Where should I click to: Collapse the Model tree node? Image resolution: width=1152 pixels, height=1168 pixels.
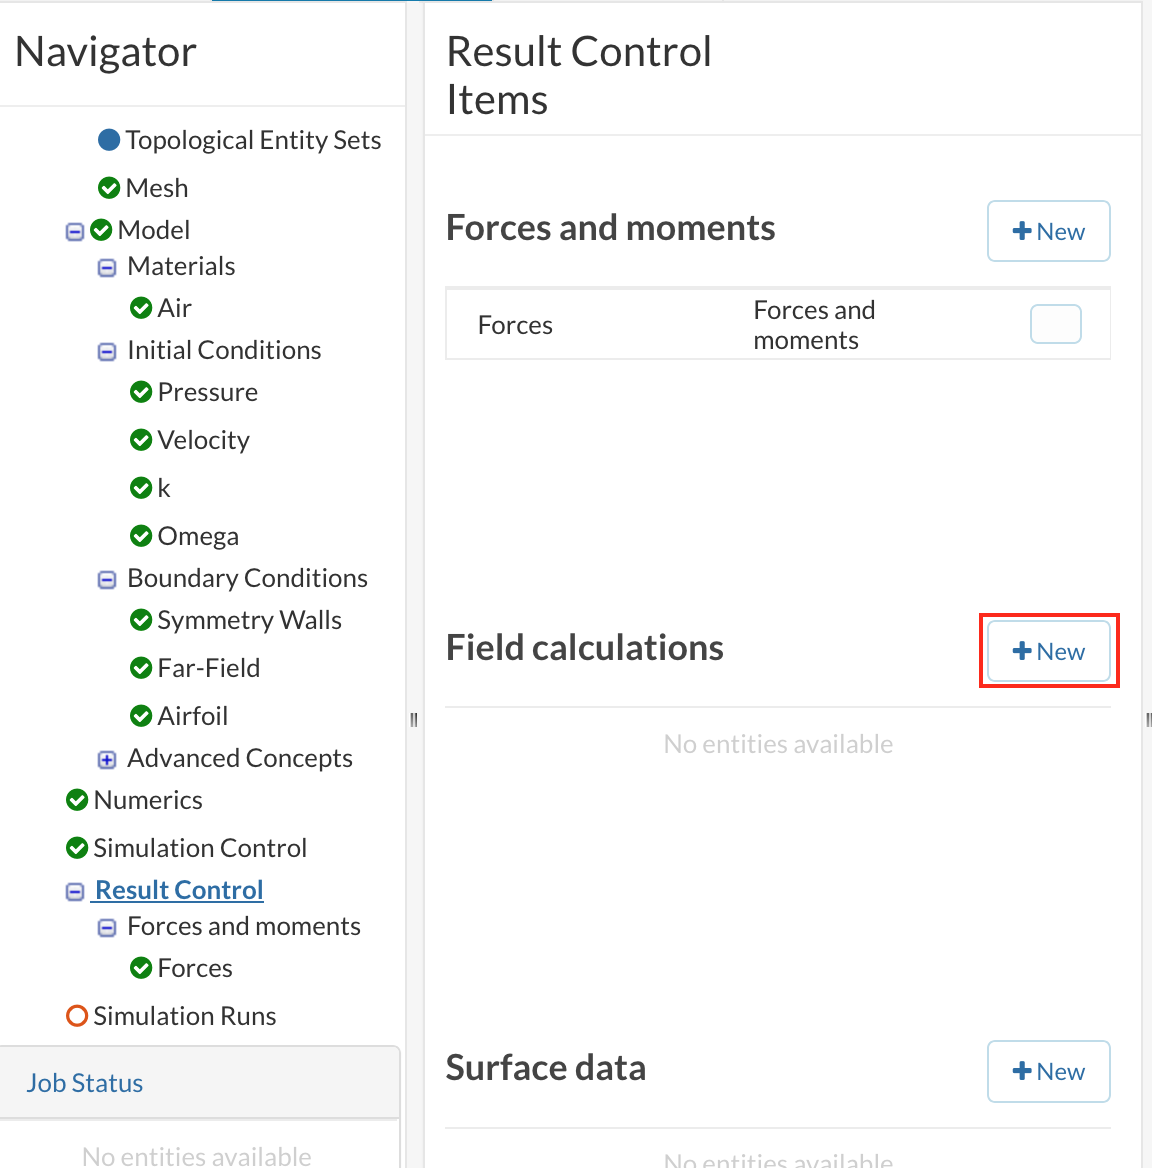(75, 231)
